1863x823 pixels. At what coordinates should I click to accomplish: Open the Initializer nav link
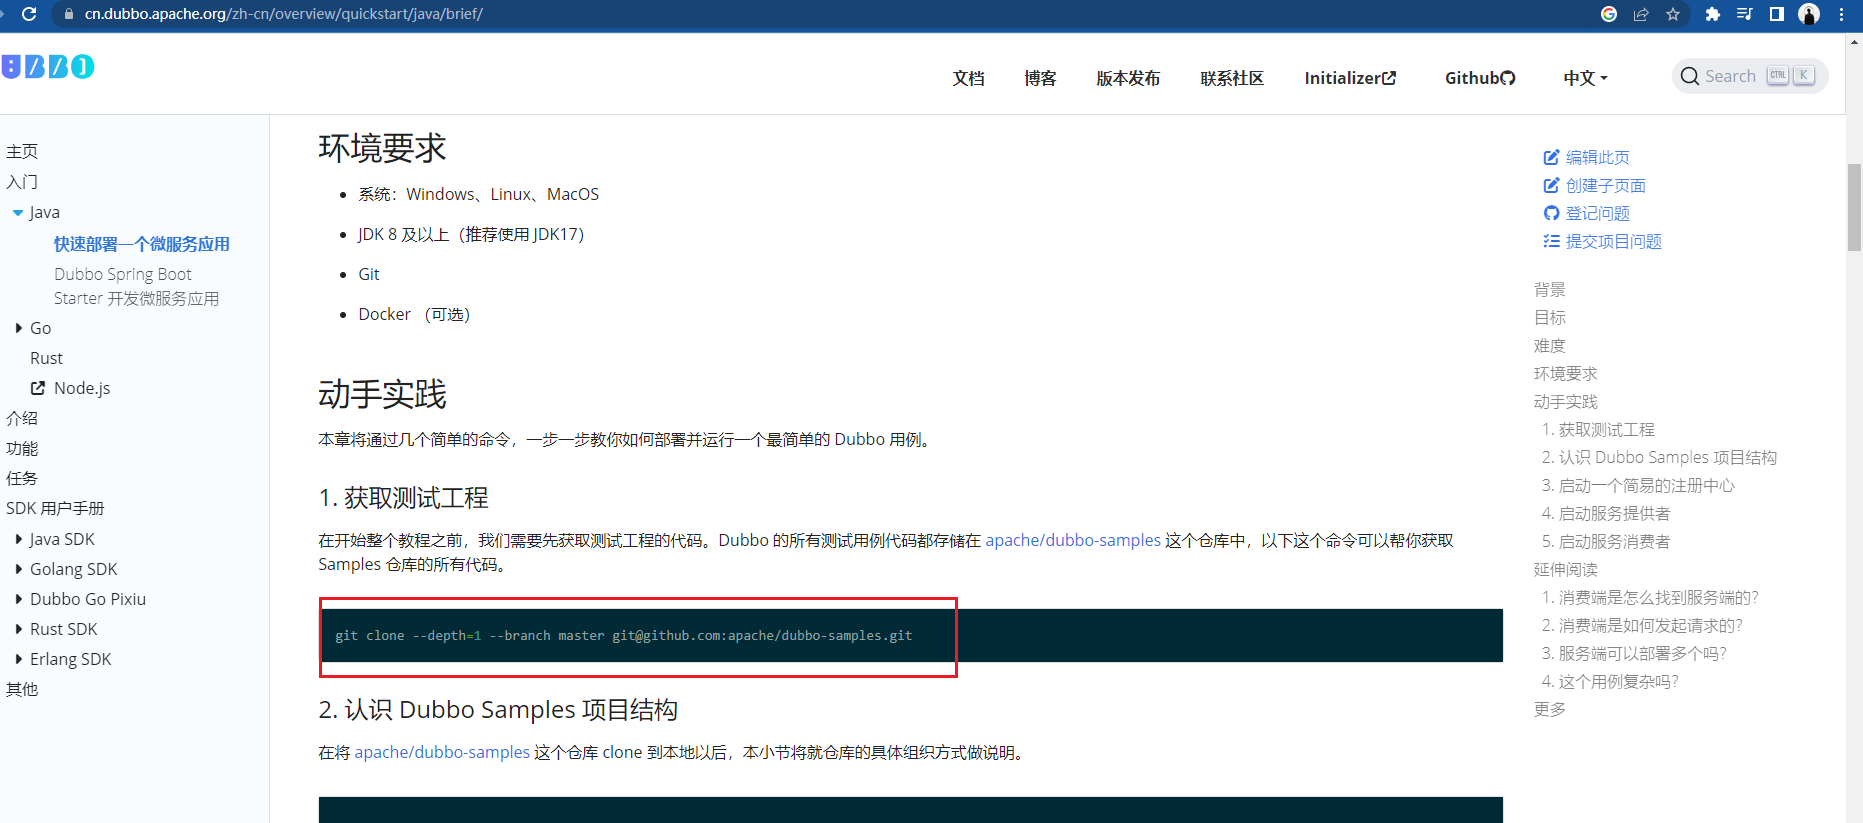1350,78
